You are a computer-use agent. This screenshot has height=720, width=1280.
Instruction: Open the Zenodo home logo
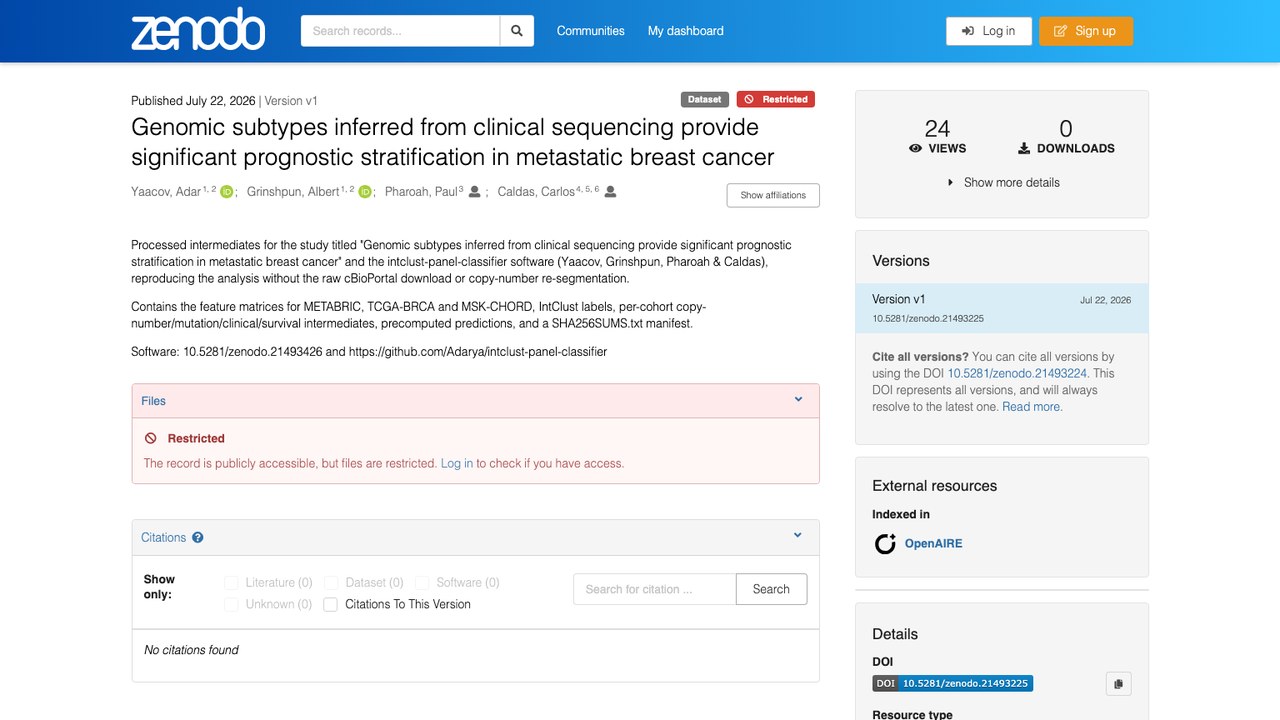tap(198, 31)
